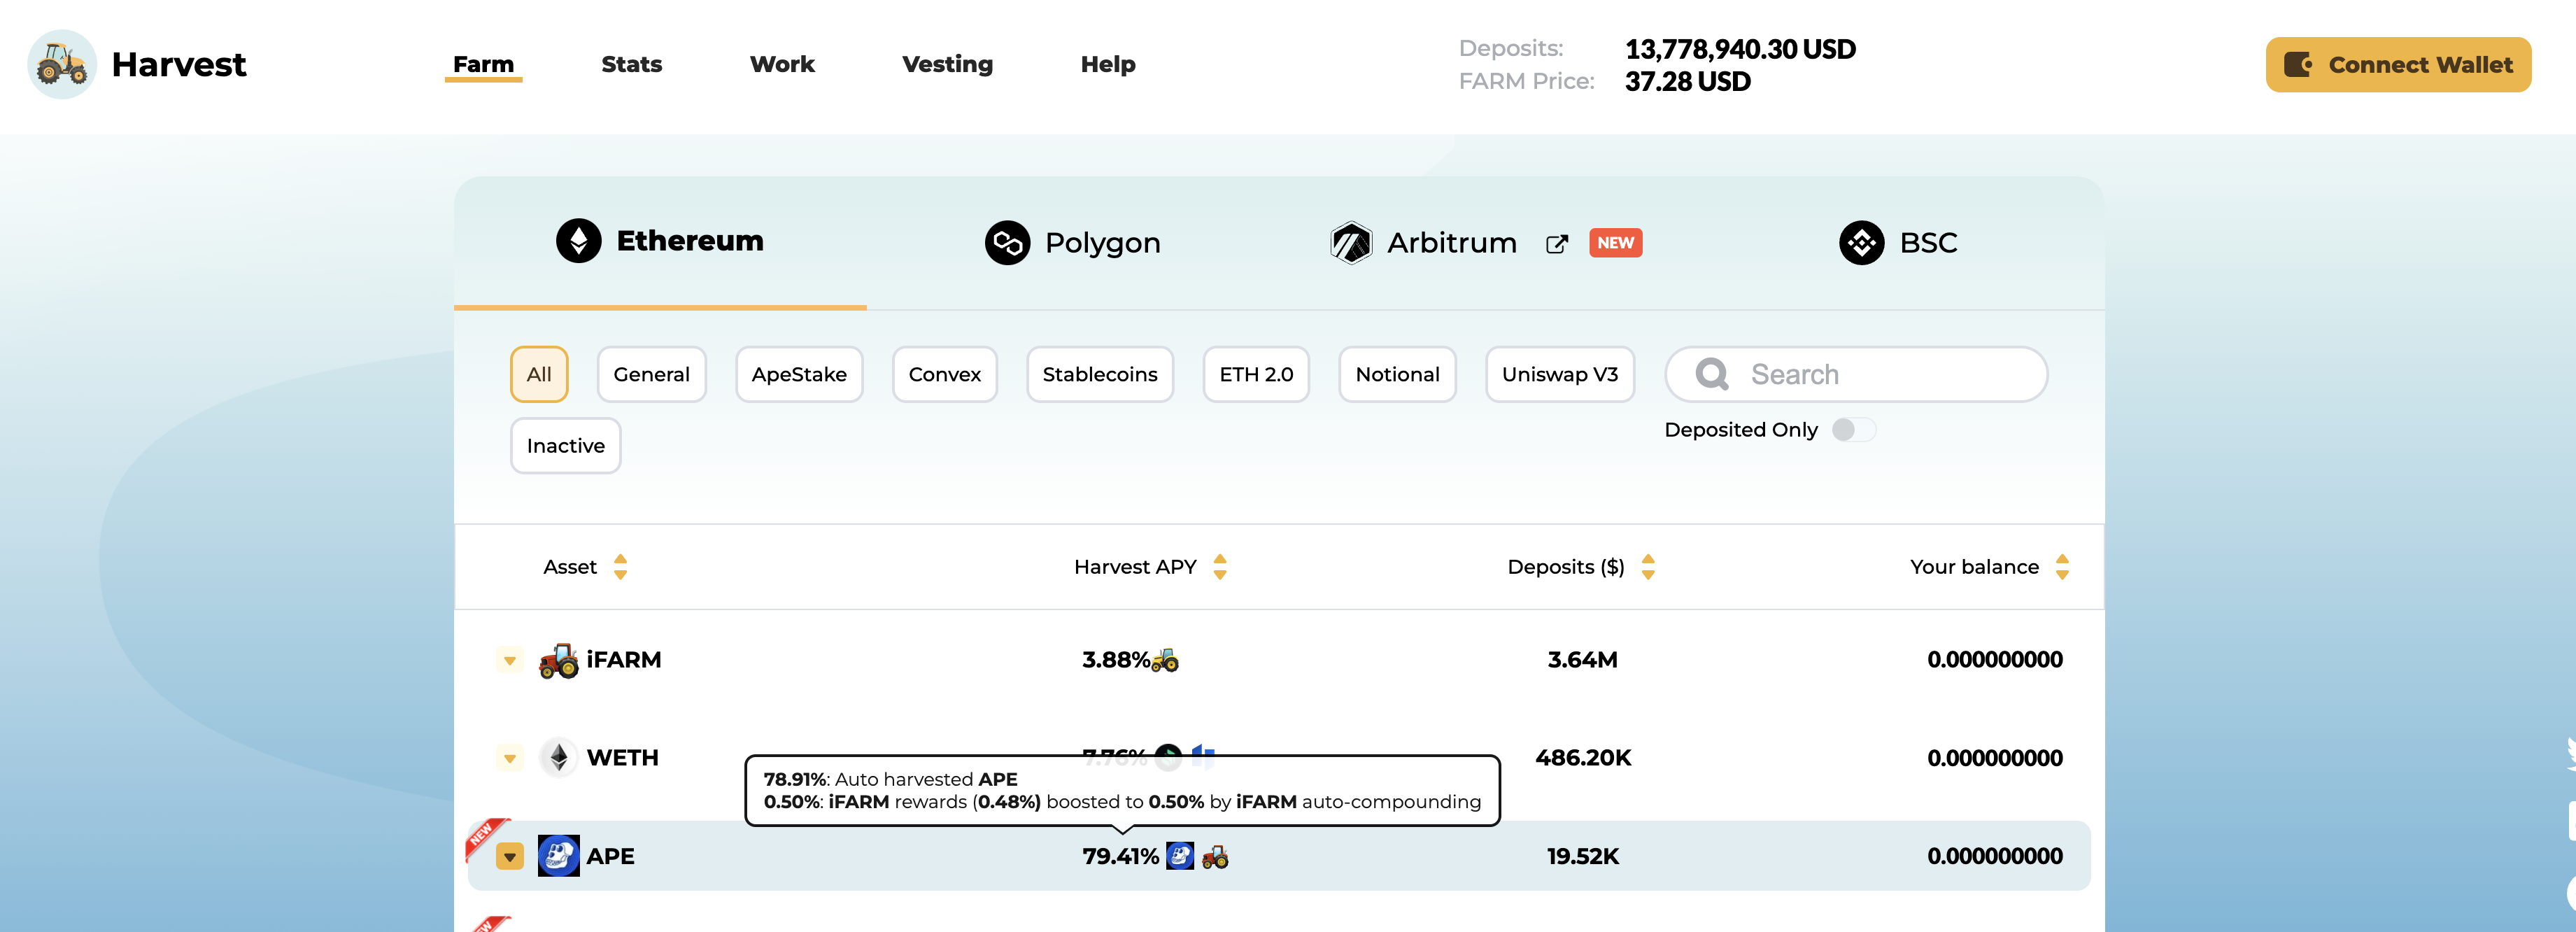Open the Vesting menu item

947,65
